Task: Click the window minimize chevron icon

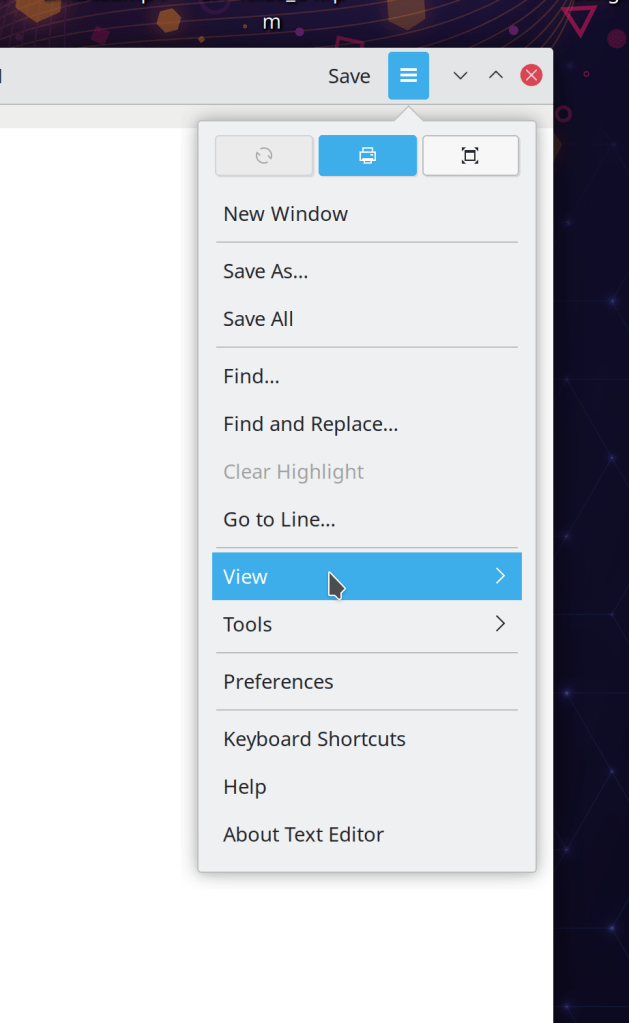Action: coord(461,76)
